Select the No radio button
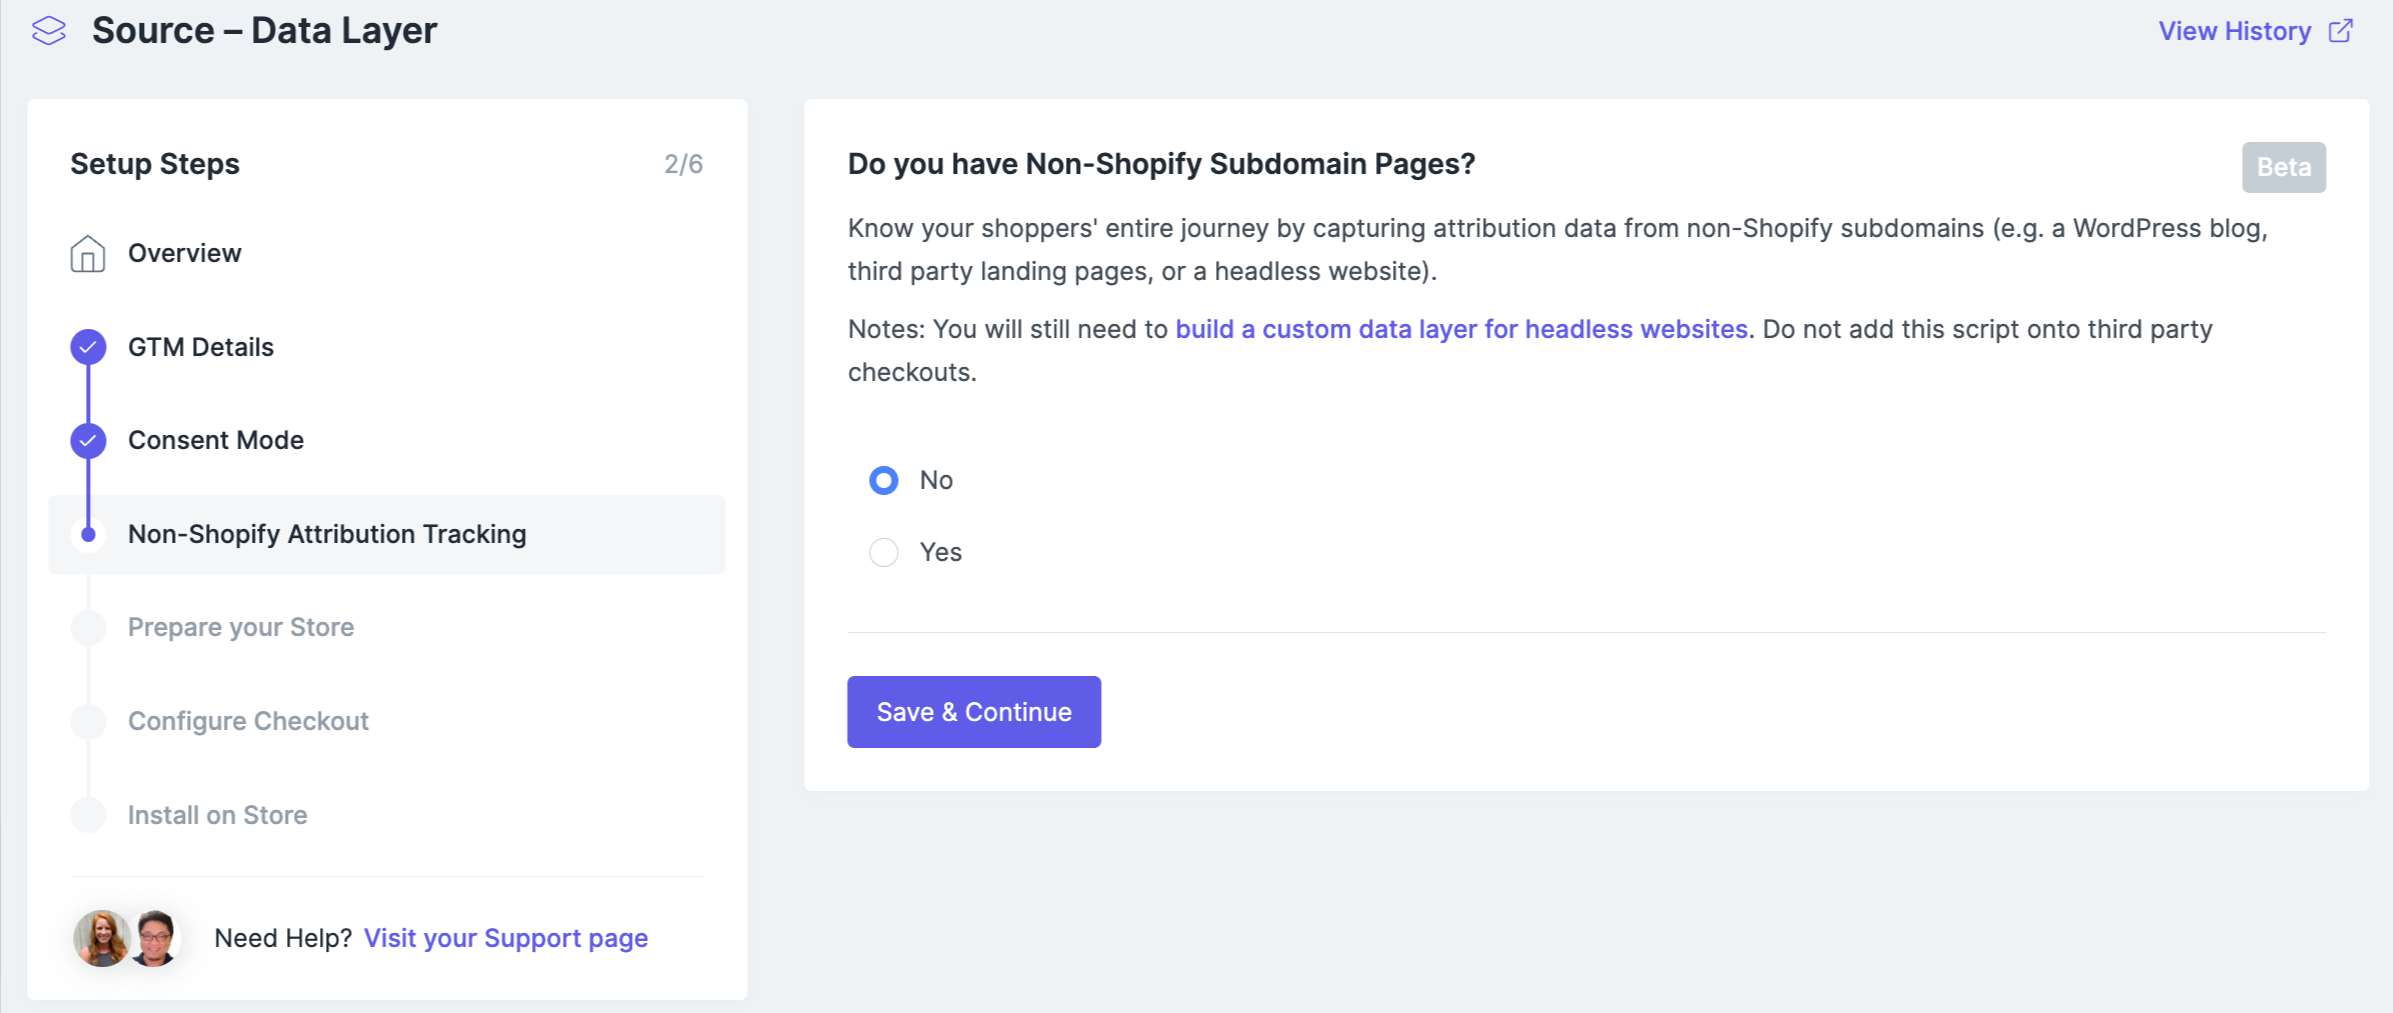Screen dimensions: 2393x1013 pos(883,481)
